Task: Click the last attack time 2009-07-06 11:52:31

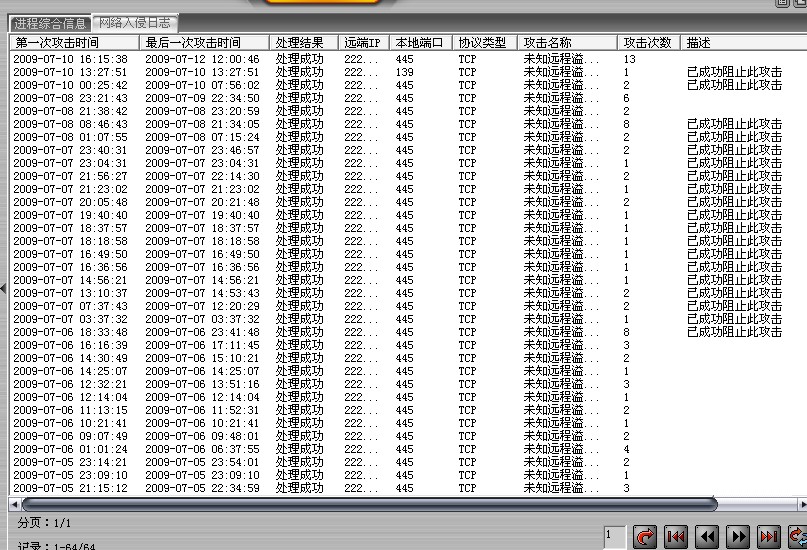Action: [202, 410]
